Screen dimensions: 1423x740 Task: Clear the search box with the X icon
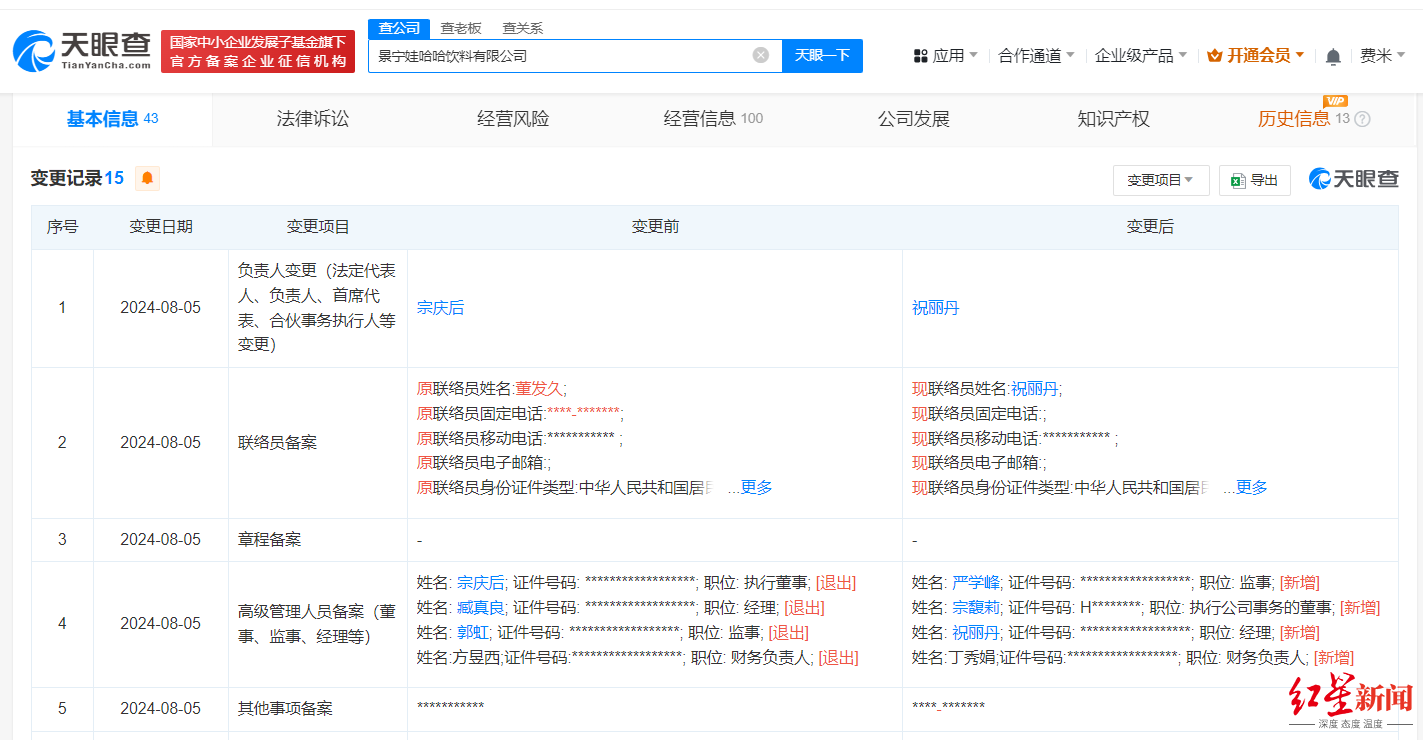[x=760, y=55]
